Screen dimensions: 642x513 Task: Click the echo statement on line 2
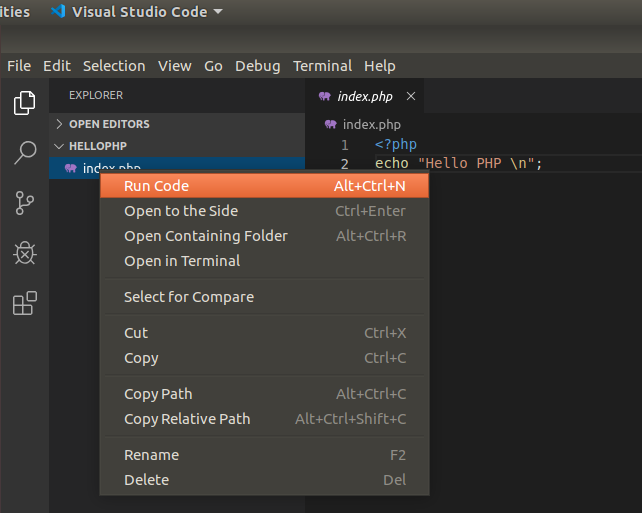[x=459, y=163]
